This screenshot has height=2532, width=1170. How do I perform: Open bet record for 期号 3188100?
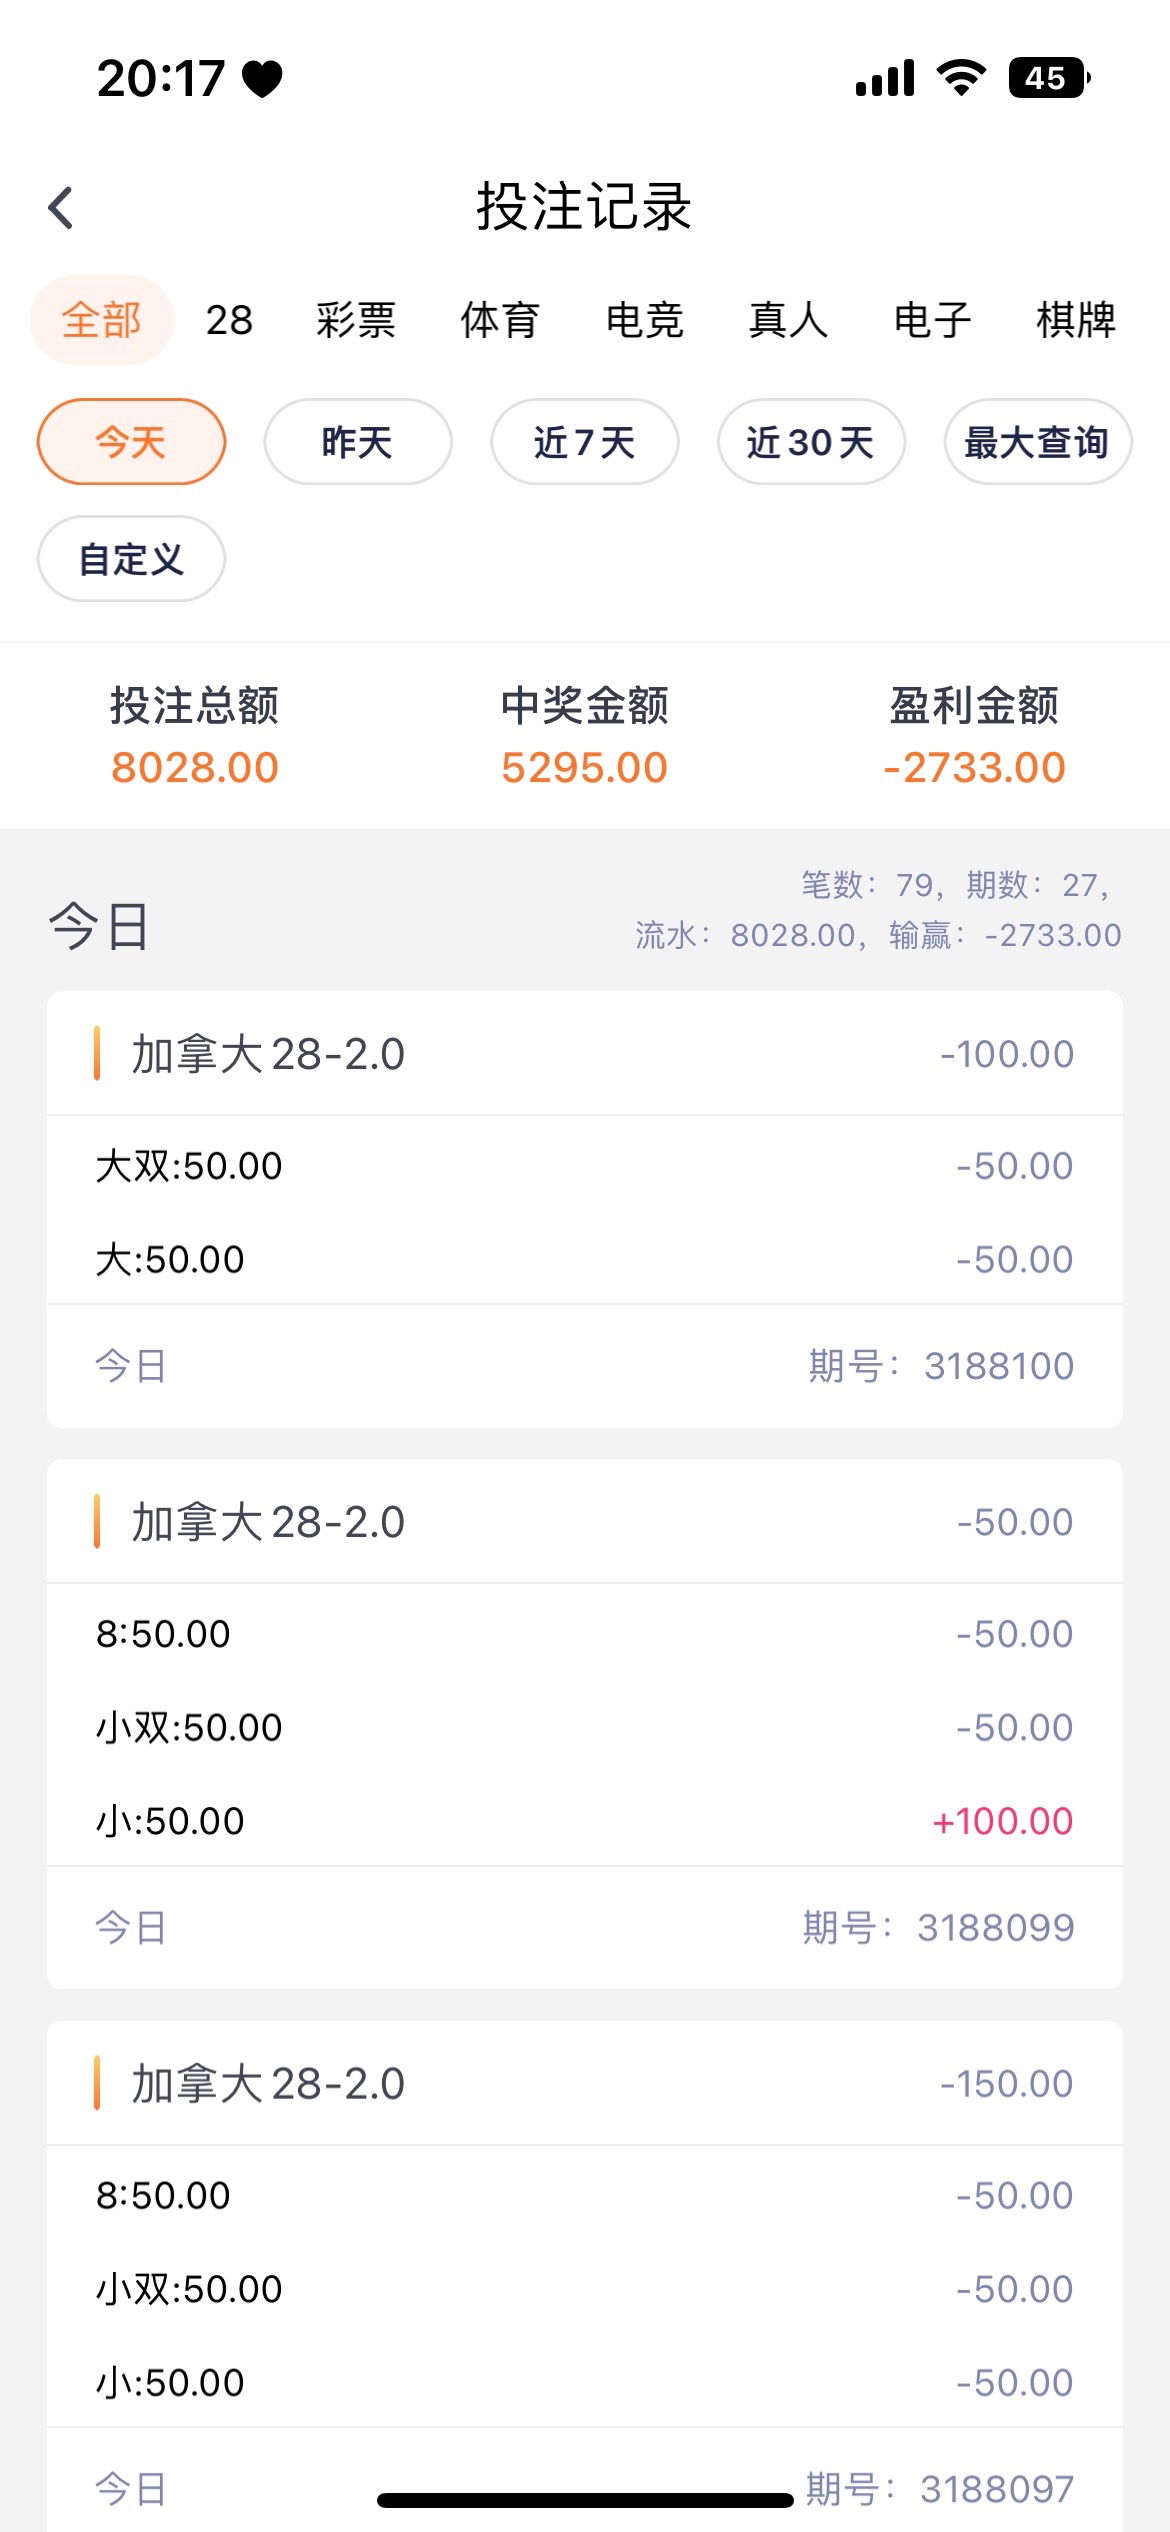(585, 1208)
